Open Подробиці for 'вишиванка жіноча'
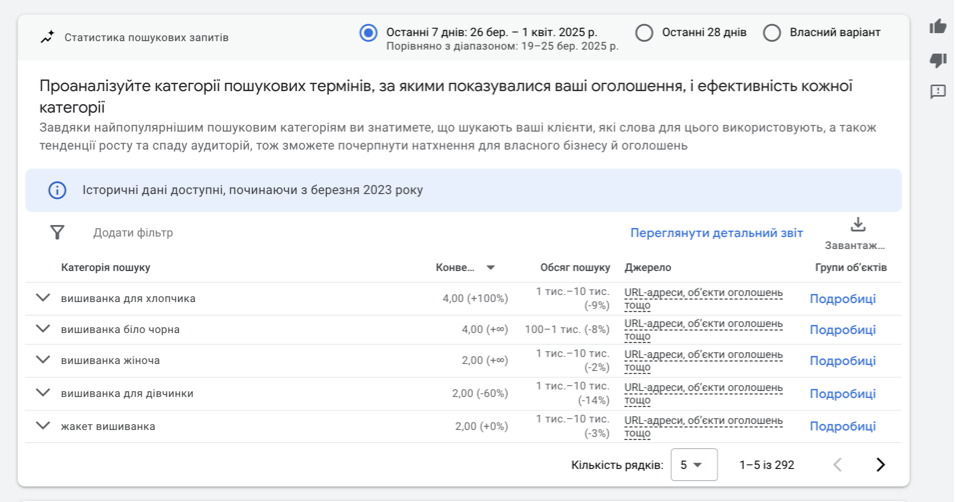The image size is (955, 502). [x=842, y=361]
